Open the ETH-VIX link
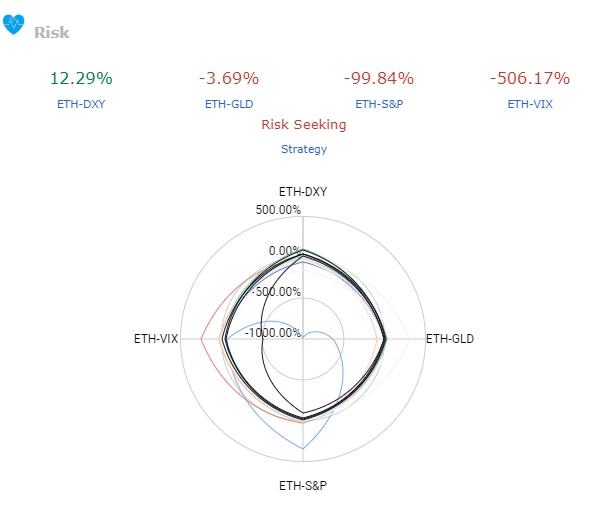This screenshot has height=506, width=595. click(530, 104)
